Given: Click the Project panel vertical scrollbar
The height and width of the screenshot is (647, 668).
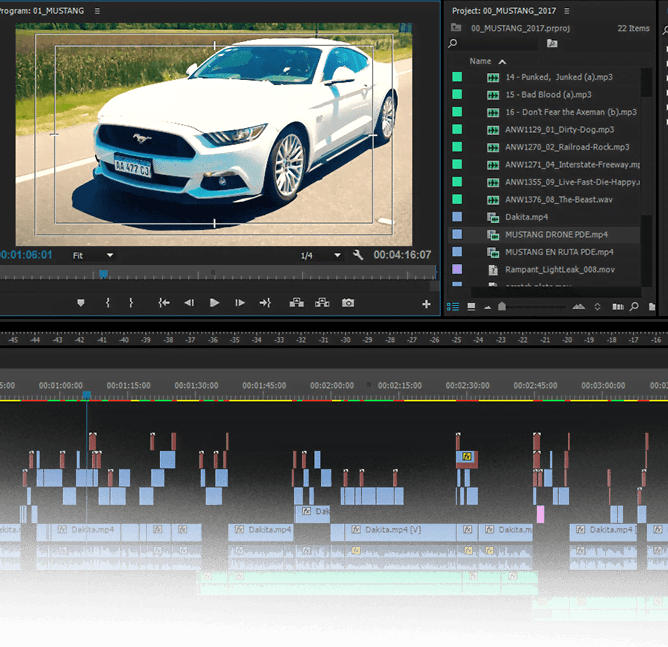Looking at the screenshot, I should (x=646, y=177).
